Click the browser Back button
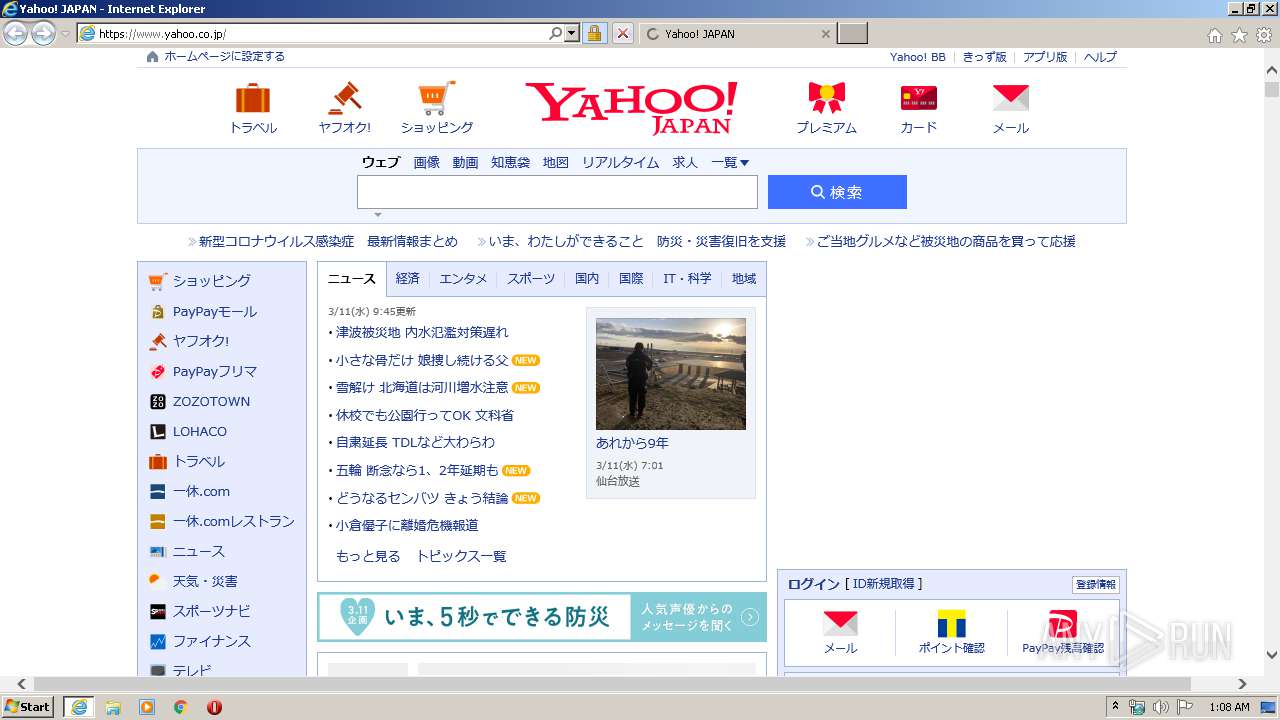This screenshot has height=720, width=1280. tap(15, 33)
